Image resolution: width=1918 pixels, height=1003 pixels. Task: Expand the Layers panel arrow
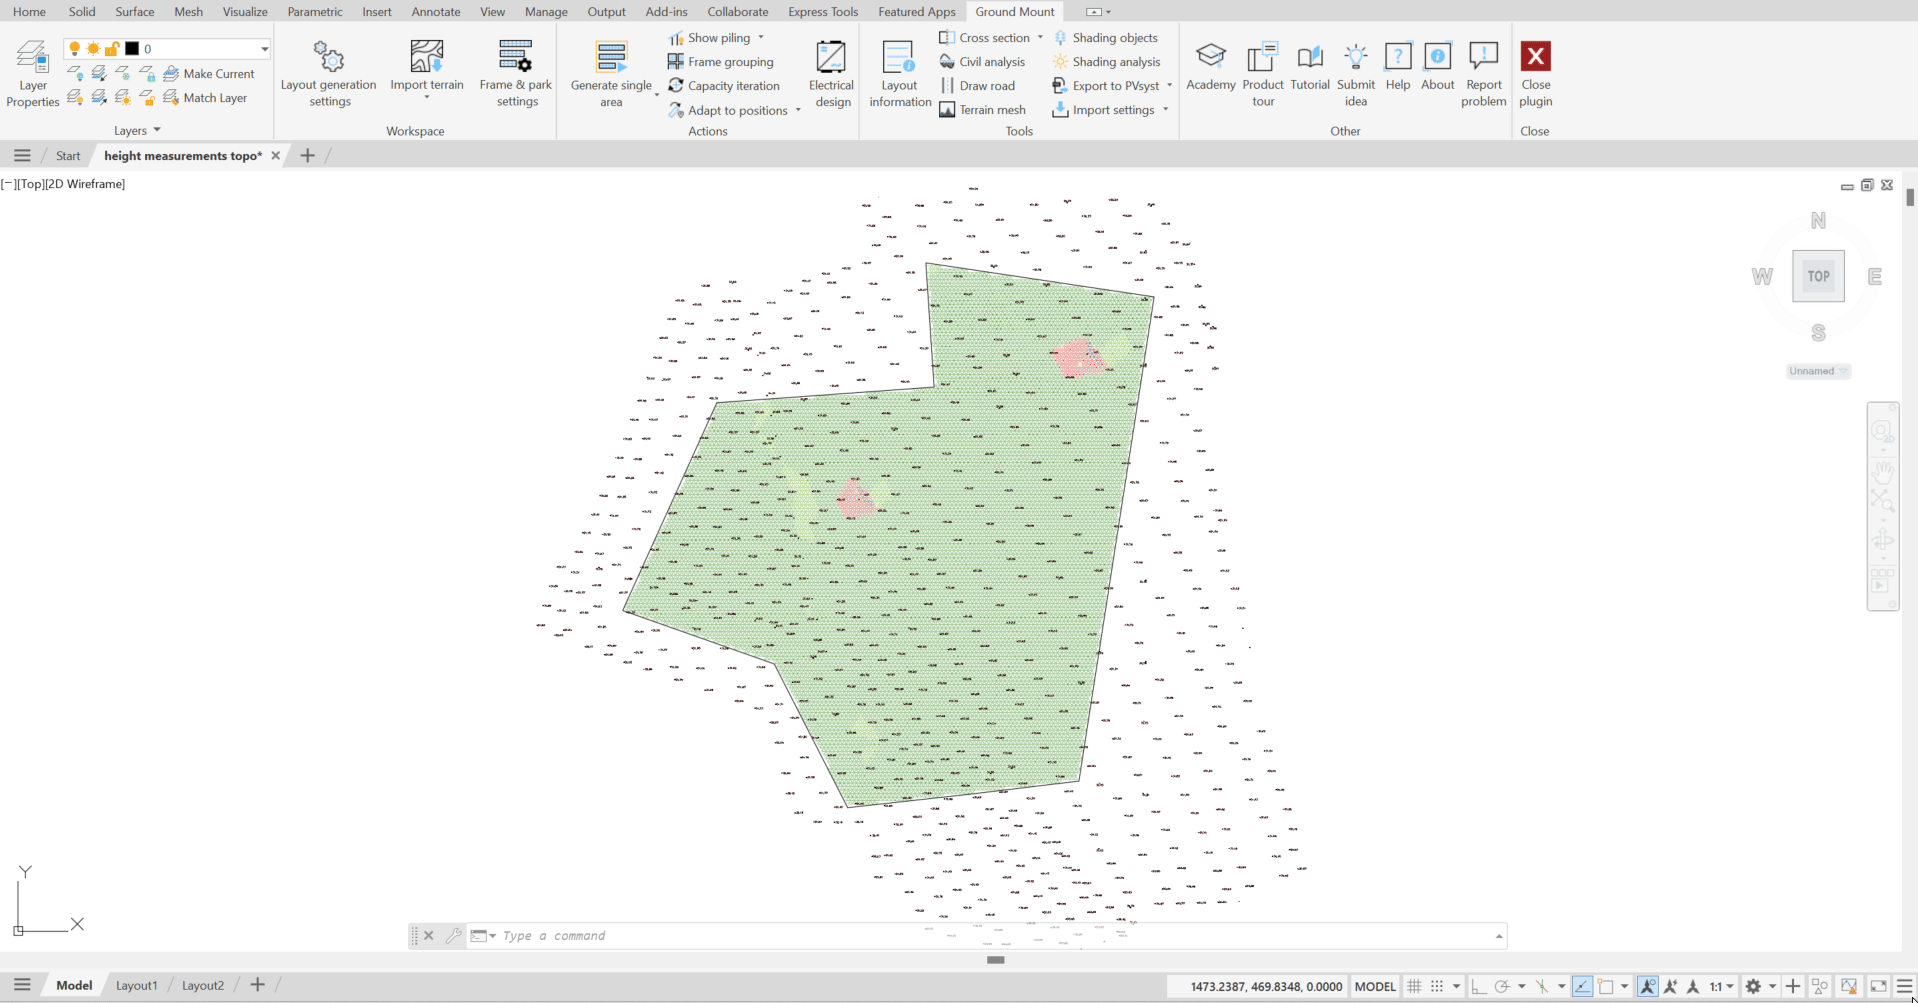(157, 130)
